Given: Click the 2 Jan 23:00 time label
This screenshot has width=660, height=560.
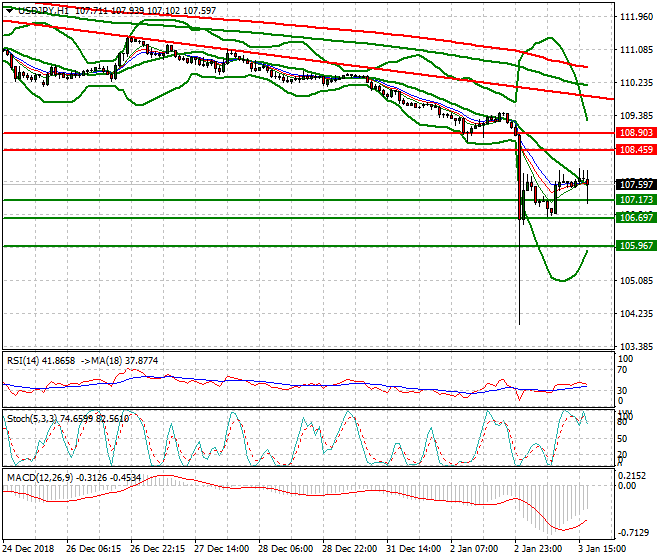Looking at the screenshot, I should [538, 549].
